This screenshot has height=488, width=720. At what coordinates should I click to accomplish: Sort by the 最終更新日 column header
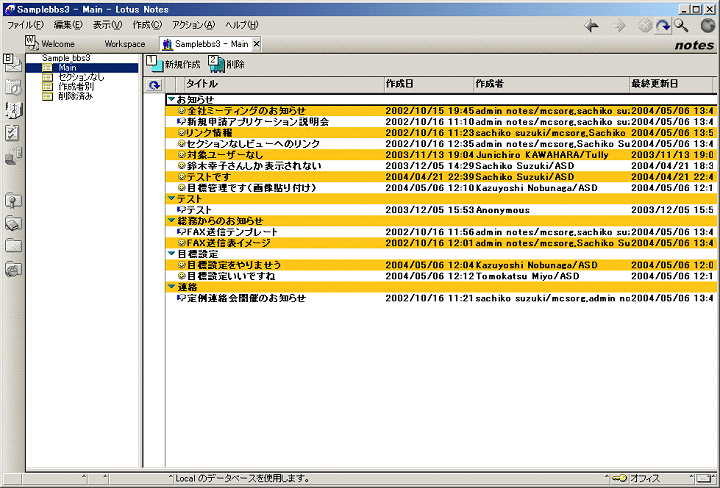[670, 84]
